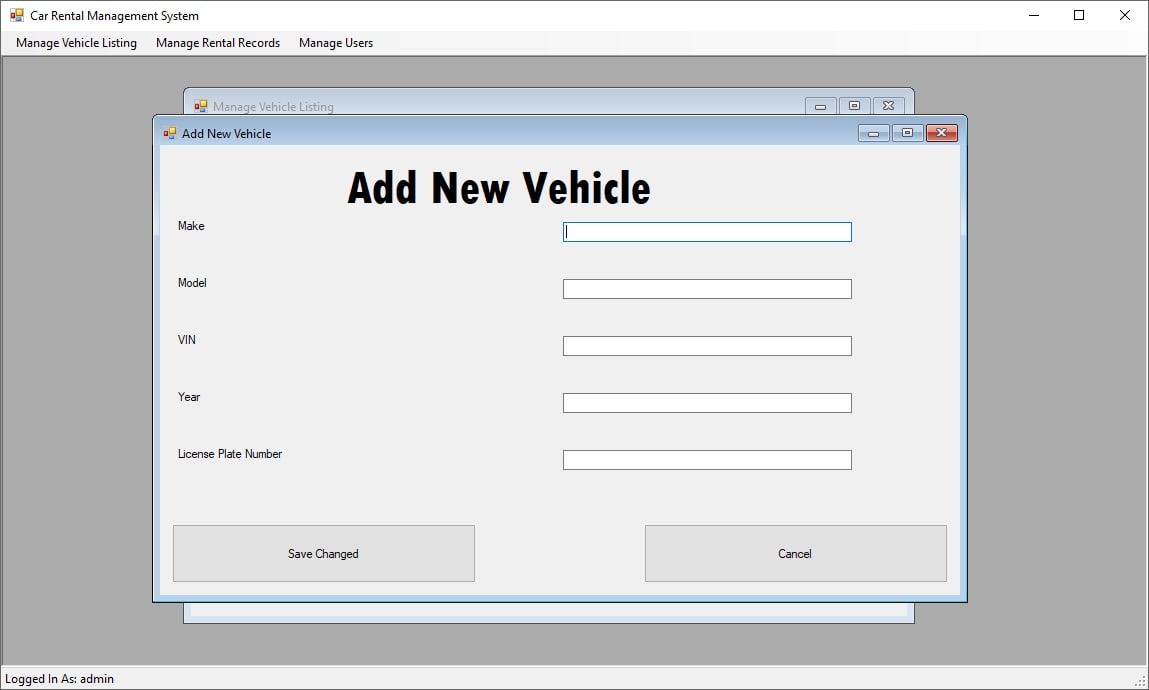Click the Manage Vehicle Listing window title icon

point(201,106)
